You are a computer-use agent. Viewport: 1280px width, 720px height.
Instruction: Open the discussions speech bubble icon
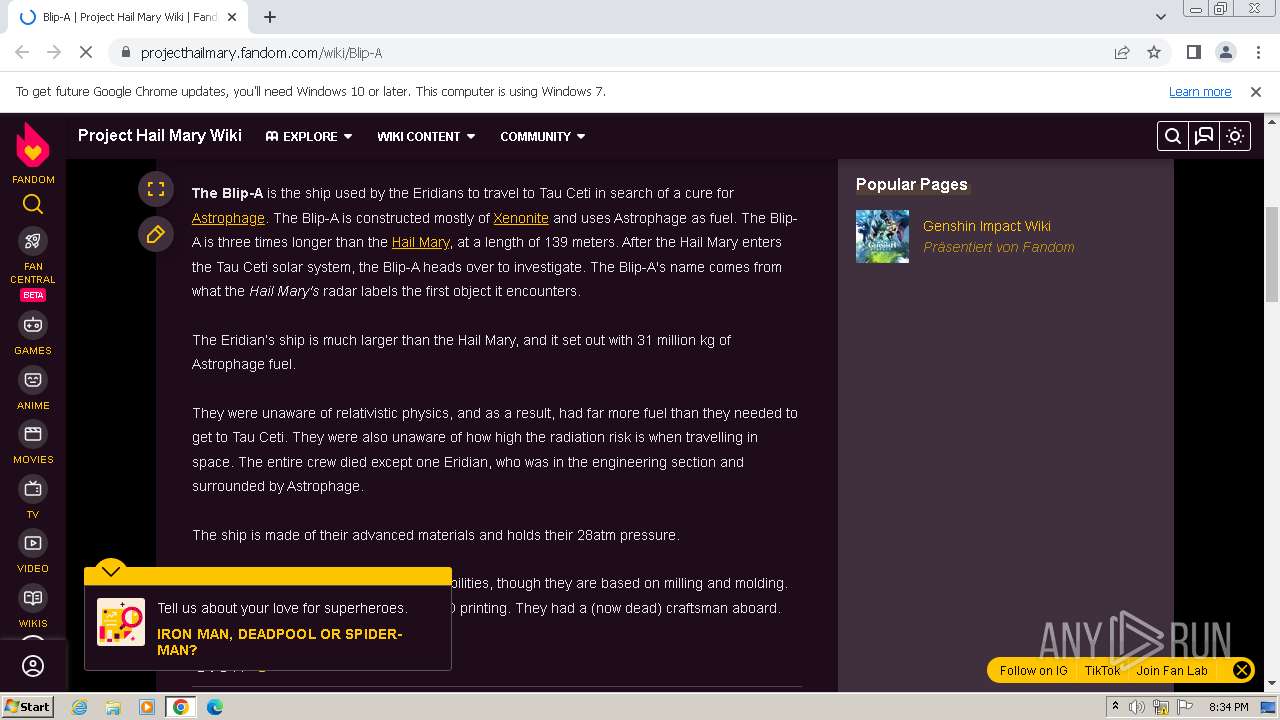[1204, 136]
